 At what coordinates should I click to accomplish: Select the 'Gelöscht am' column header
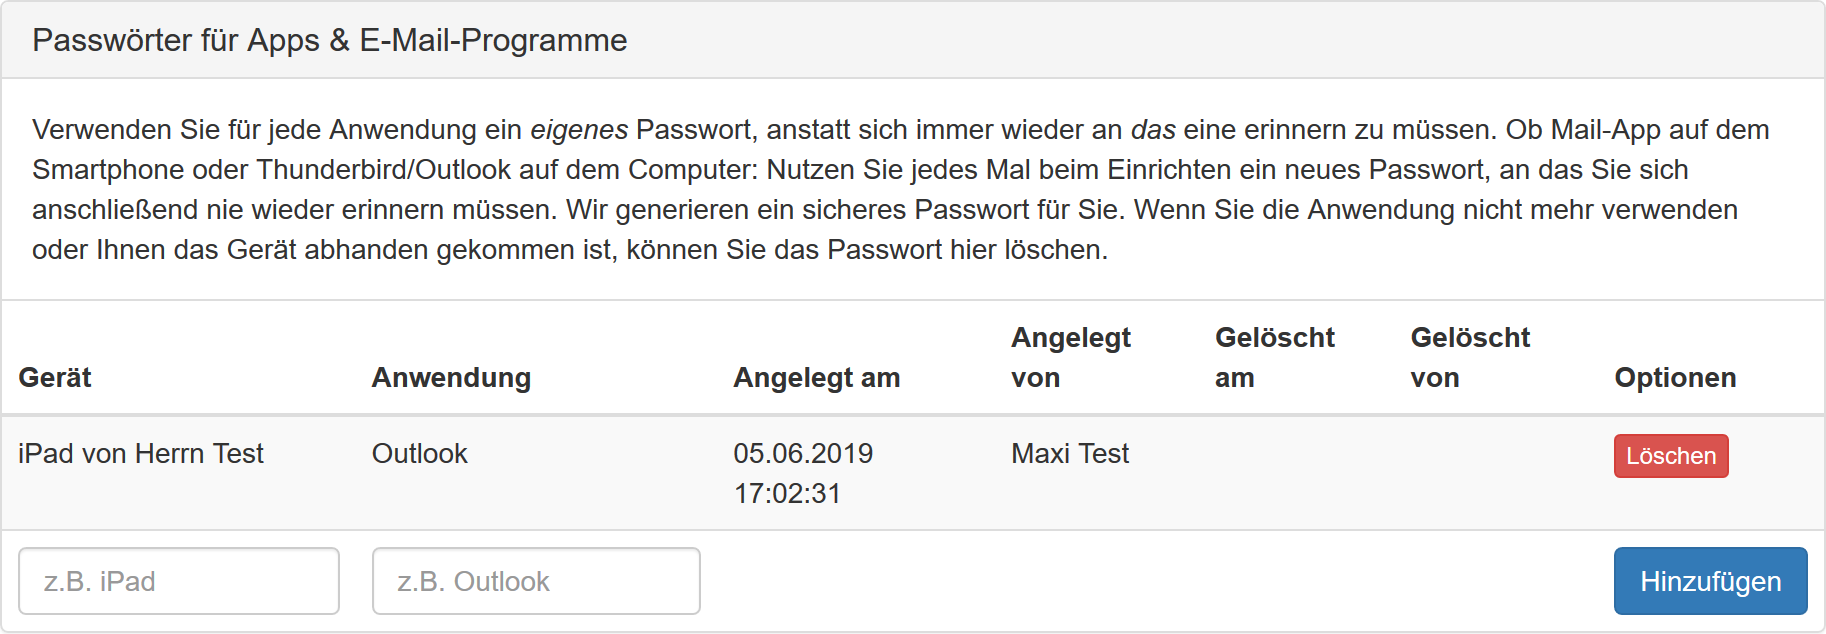(x=1274, y=357)
